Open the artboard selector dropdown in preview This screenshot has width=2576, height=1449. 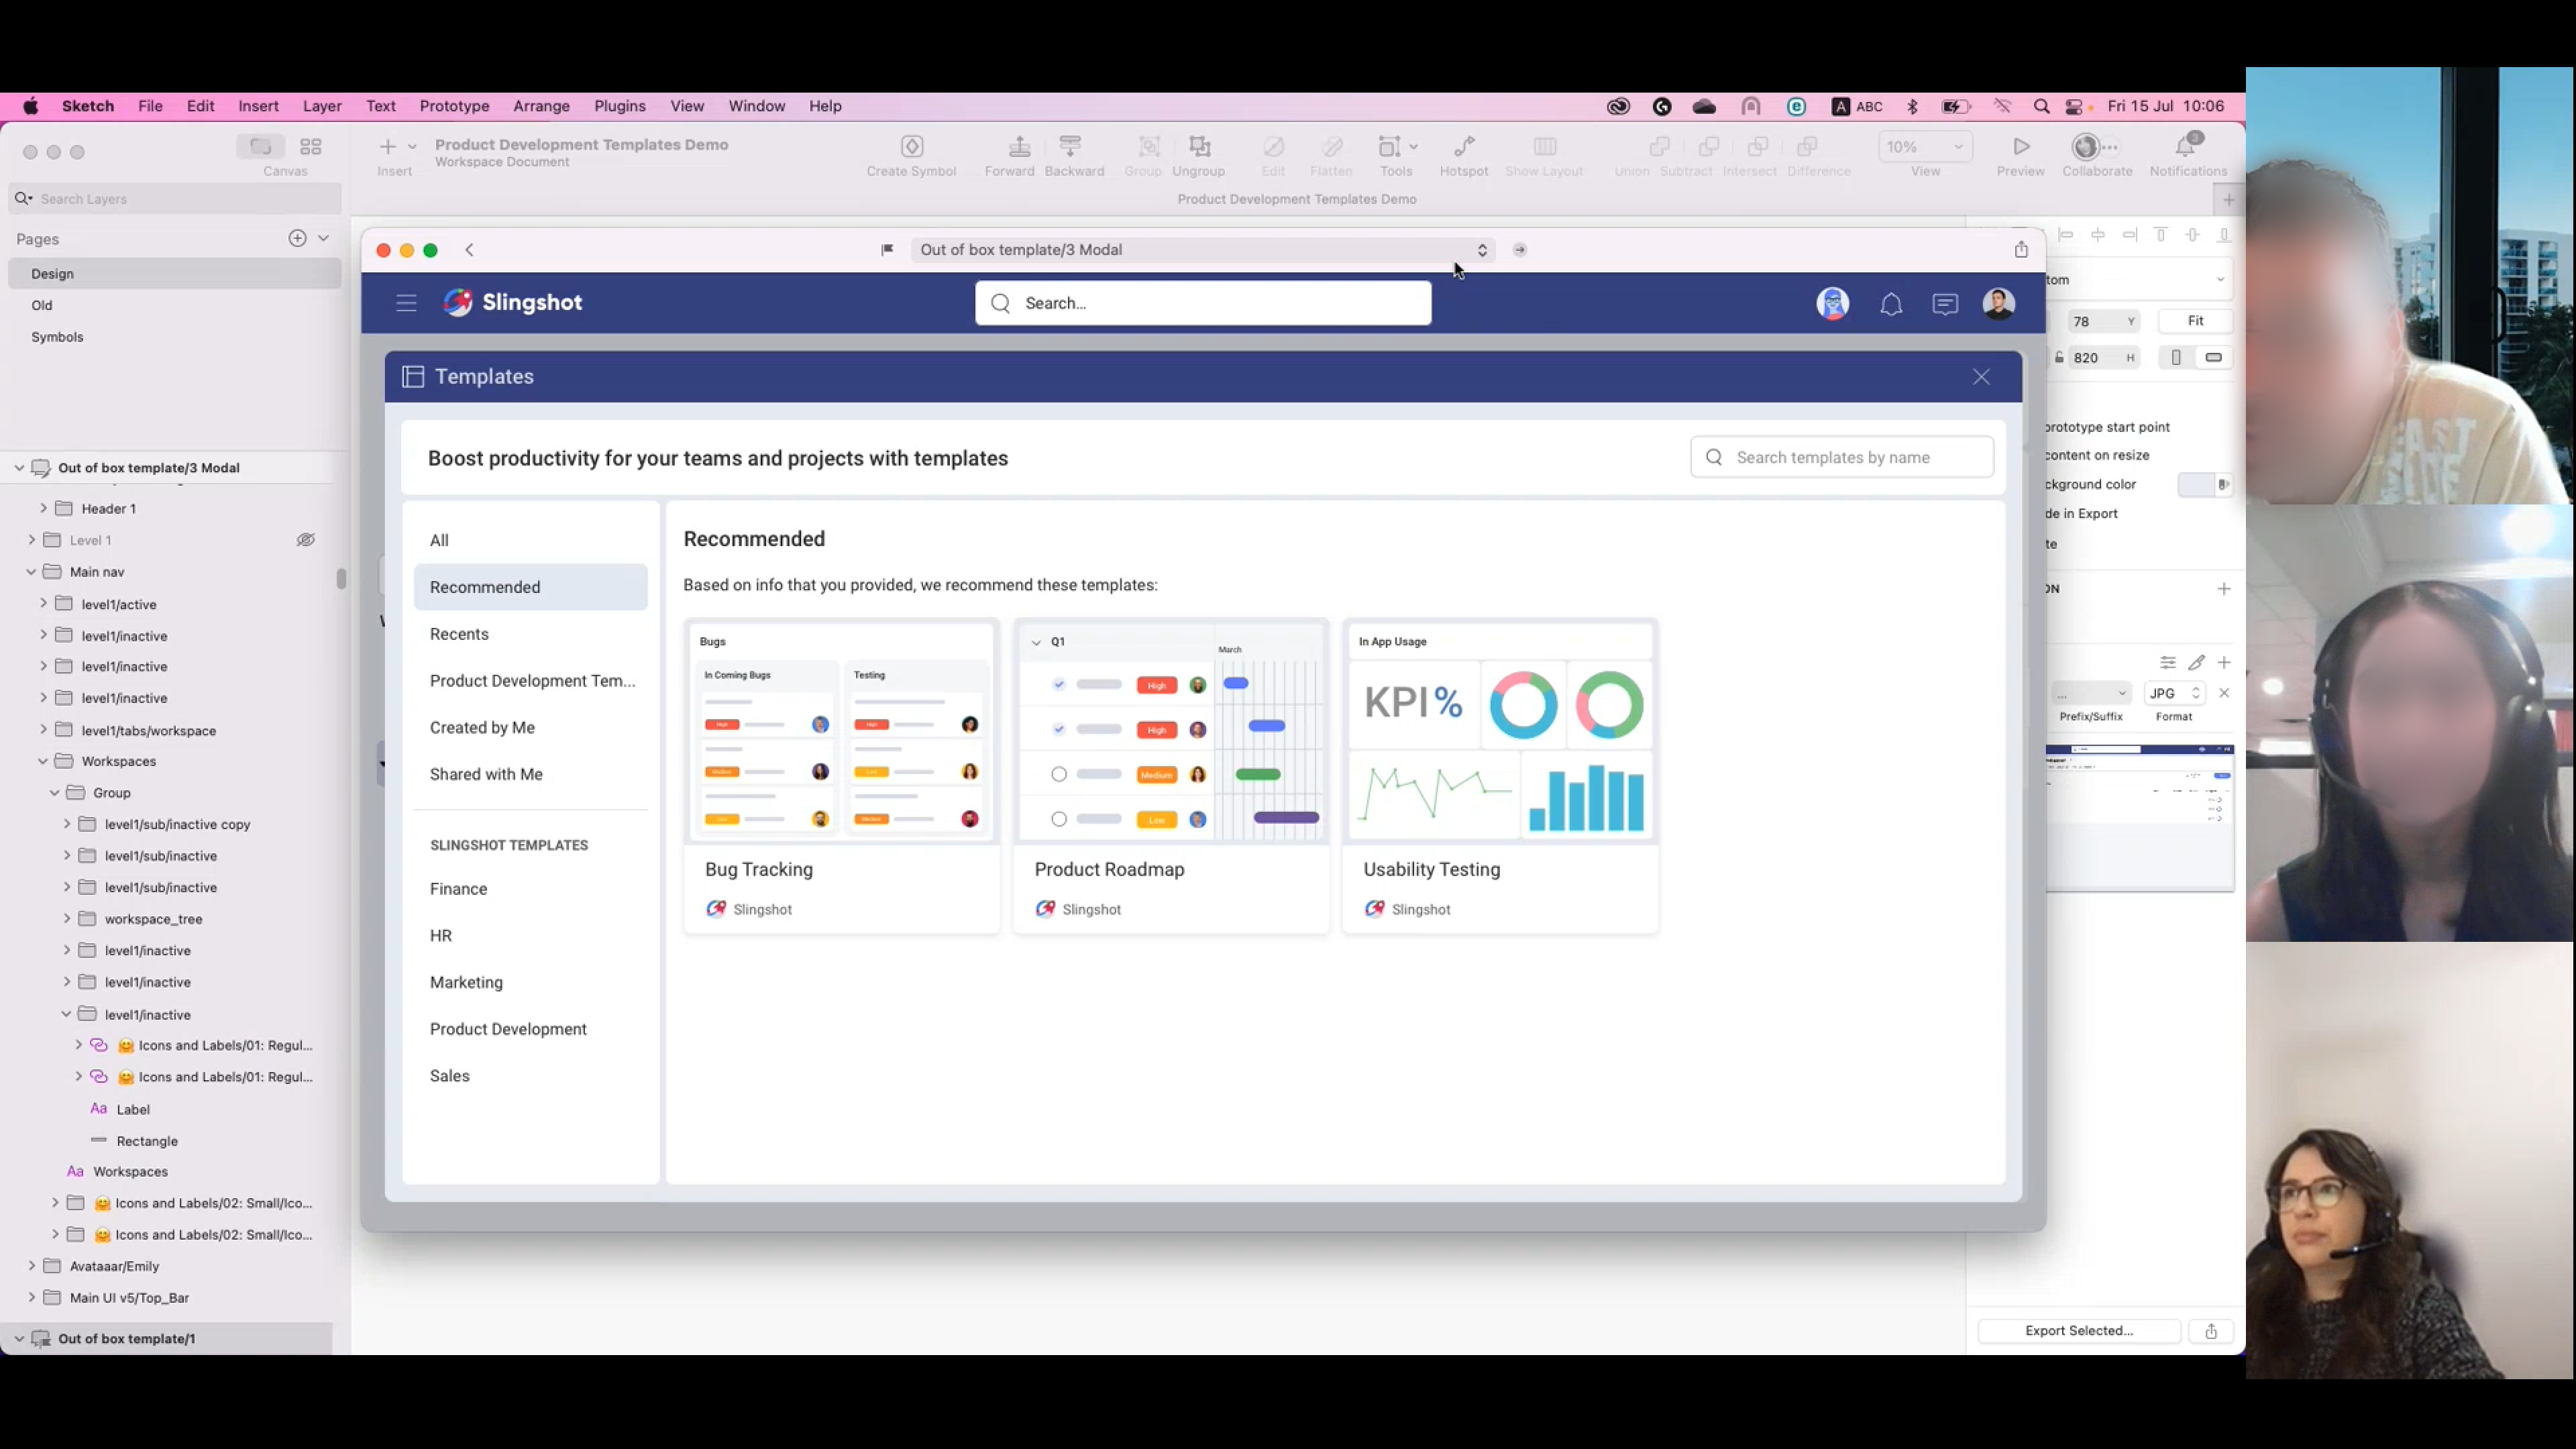click(1202, 250)
